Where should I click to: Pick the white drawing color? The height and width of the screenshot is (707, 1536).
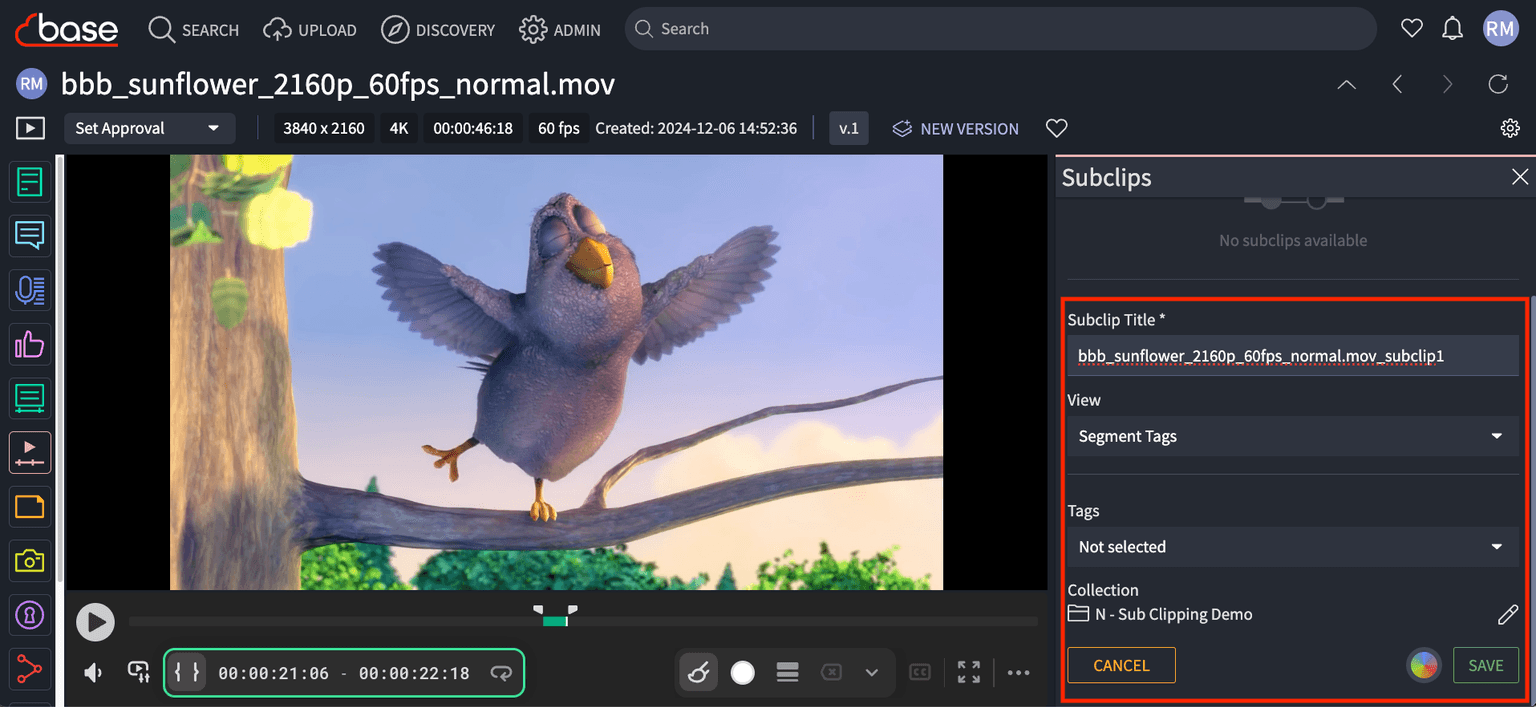click(743, 673)
